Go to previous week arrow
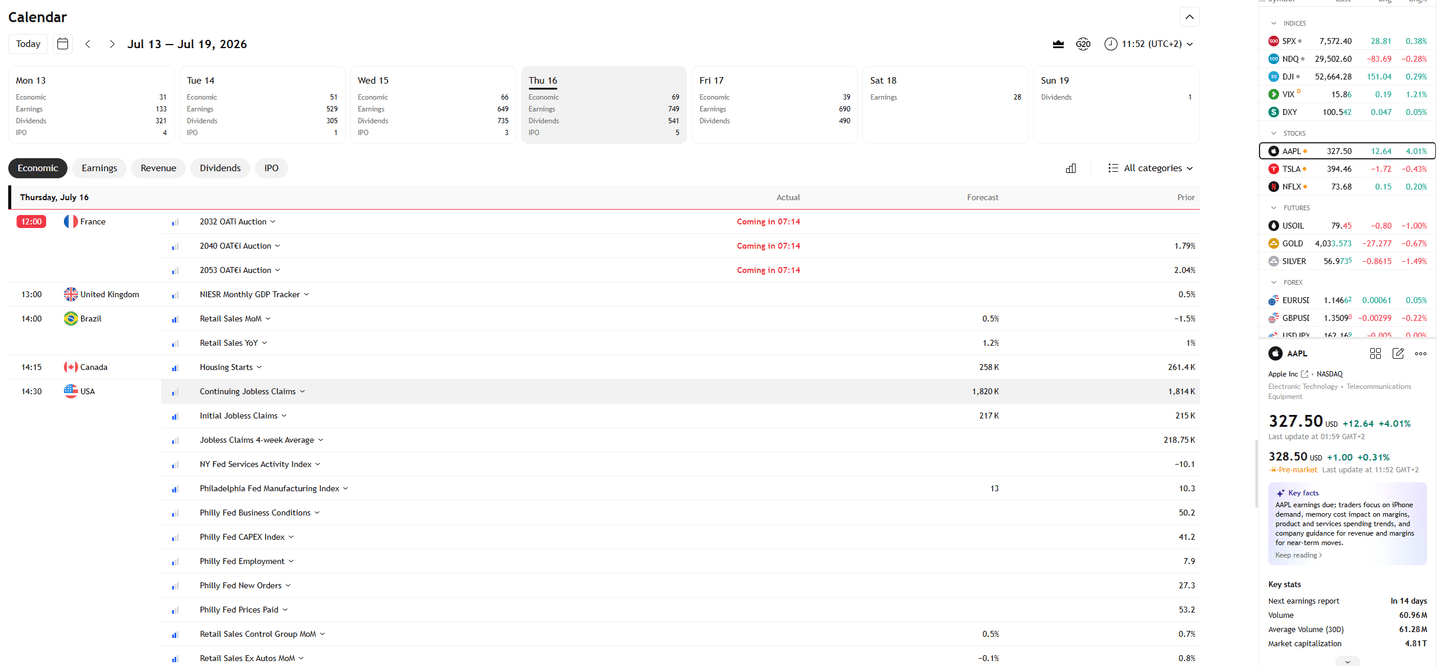 tap(88, 44)
